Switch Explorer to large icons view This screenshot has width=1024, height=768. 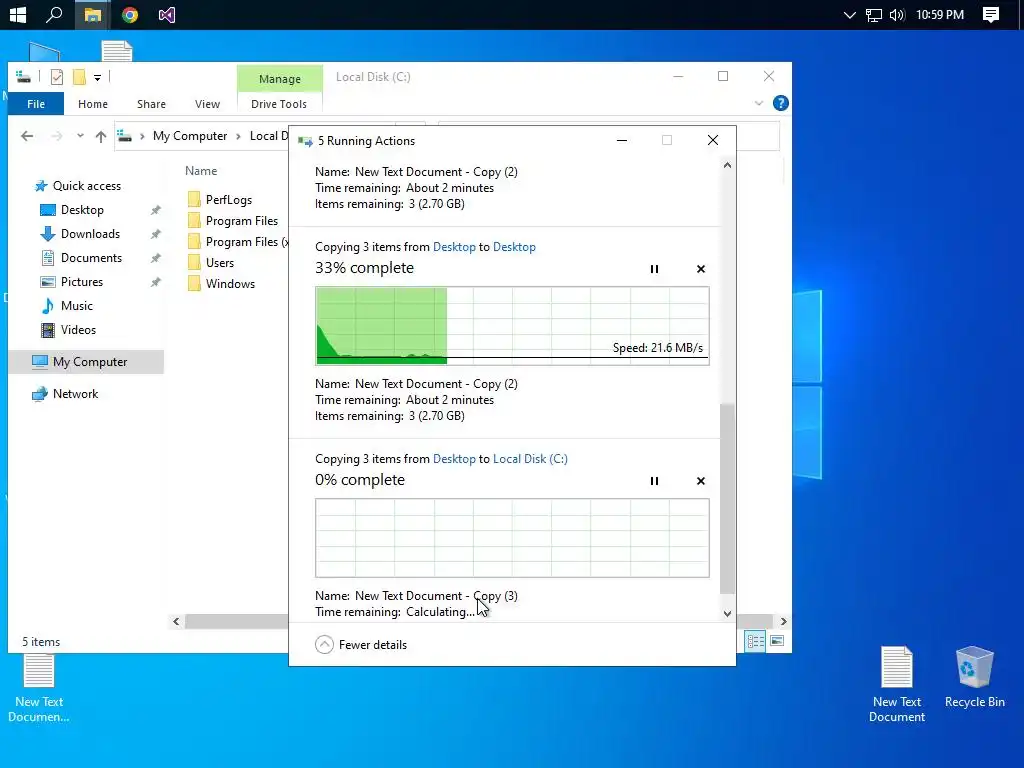point(776,641)
